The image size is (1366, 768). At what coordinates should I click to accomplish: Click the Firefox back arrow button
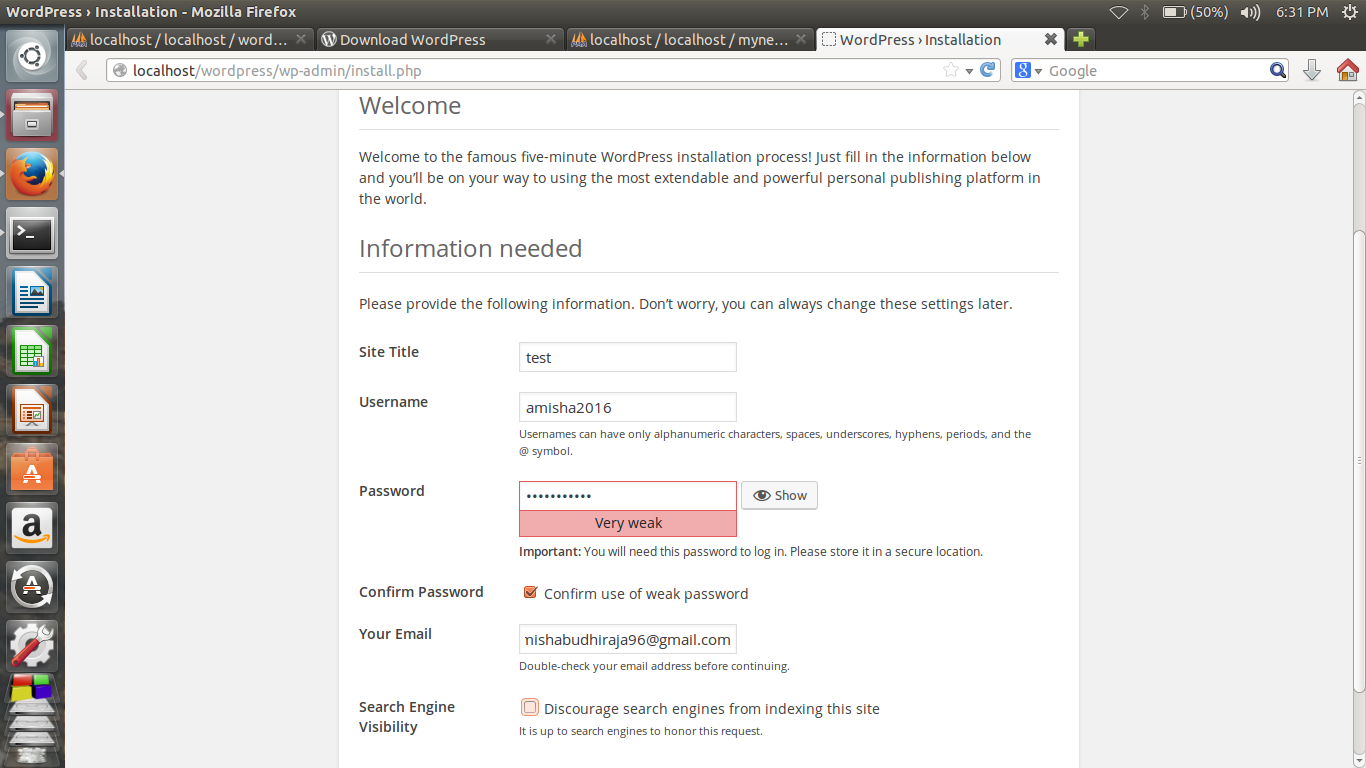[x=83, y=70]
